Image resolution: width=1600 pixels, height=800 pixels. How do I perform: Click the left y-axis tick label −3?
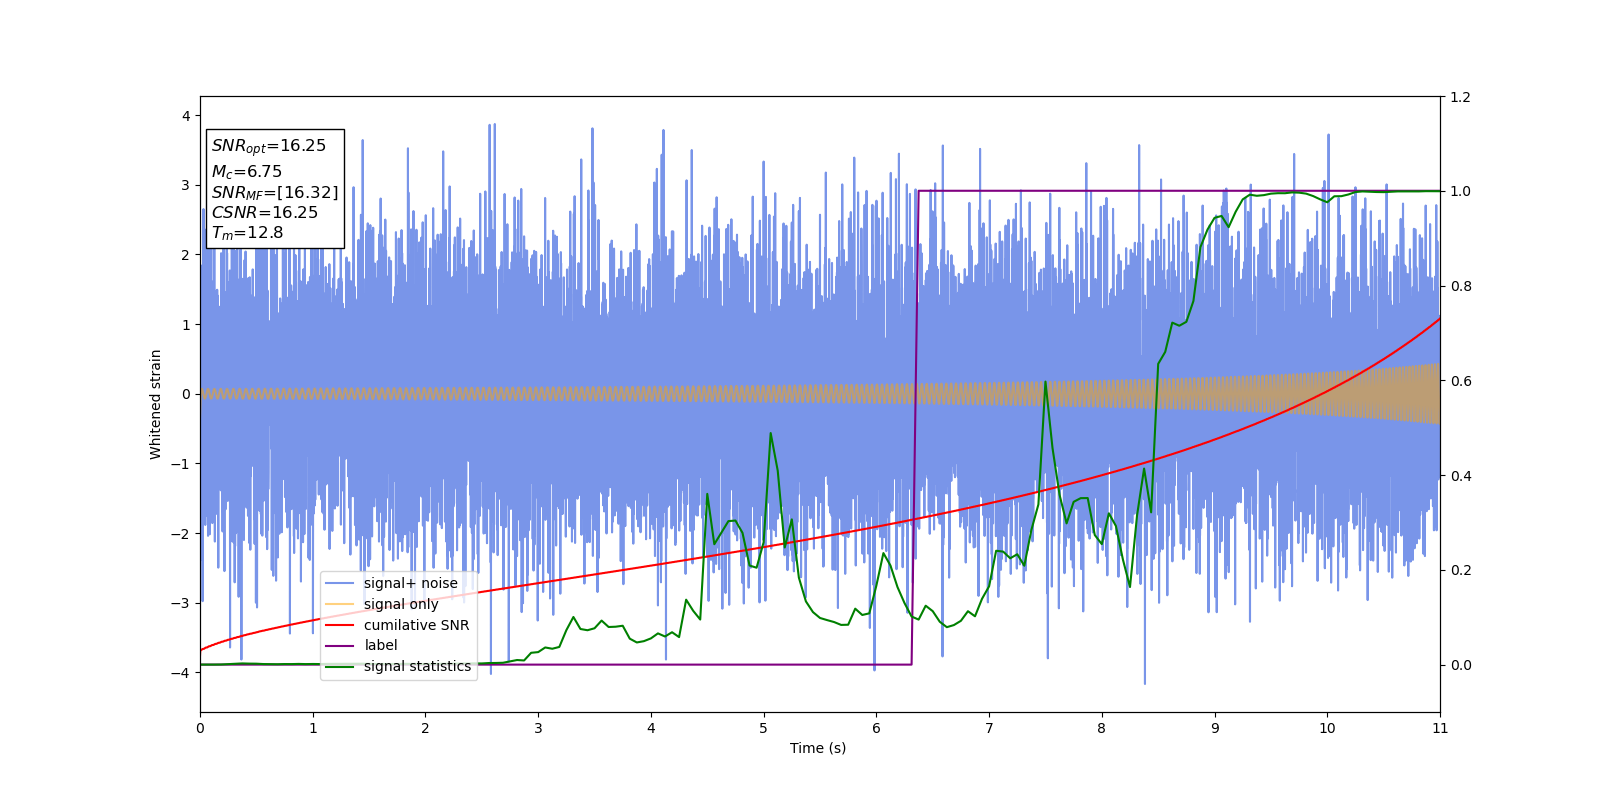(182, 603)
